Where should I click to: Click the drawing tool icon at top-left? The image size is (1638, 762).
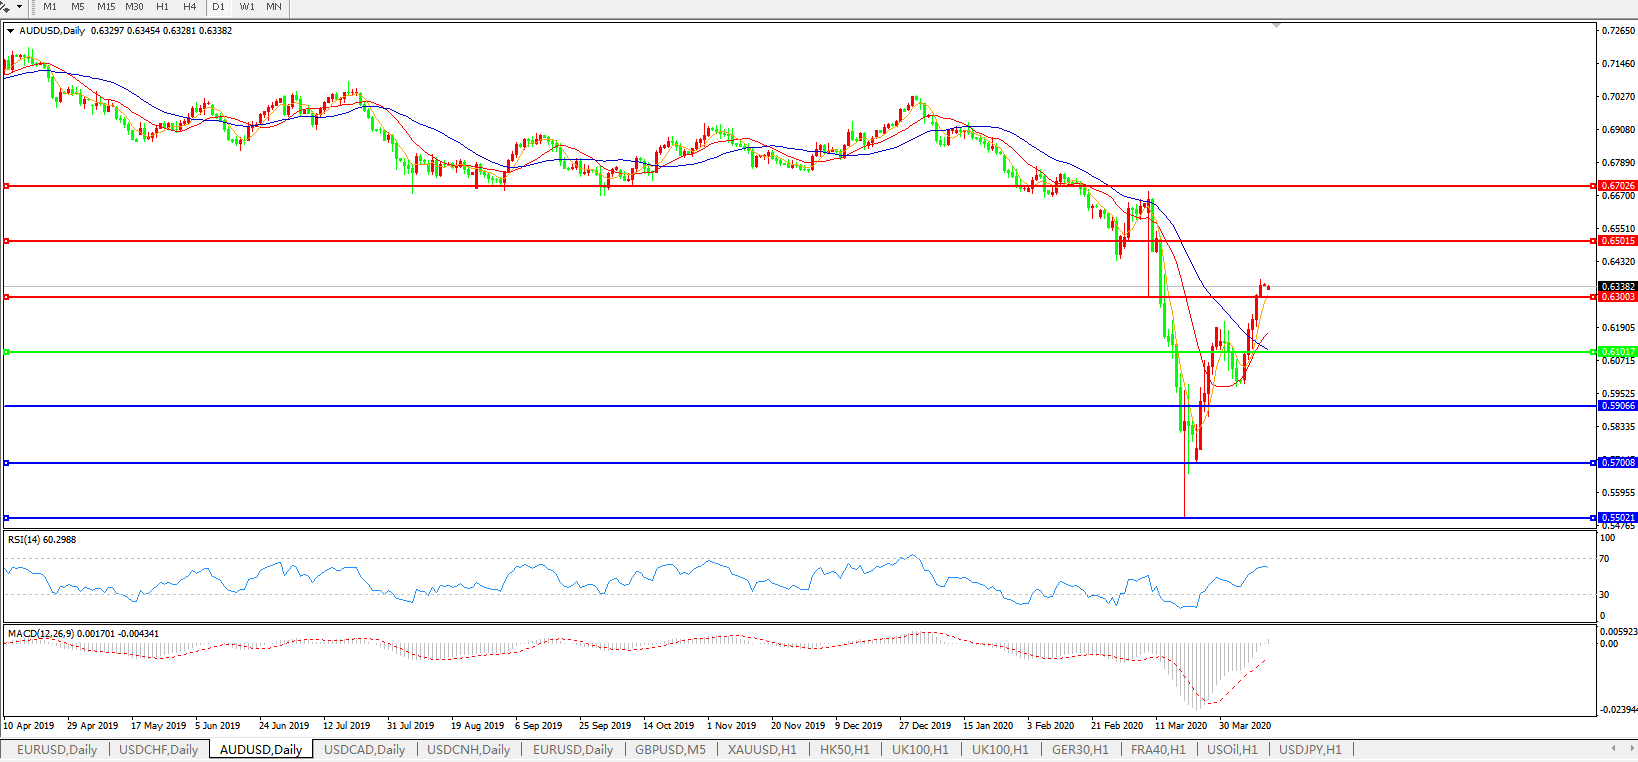point(5,7)
